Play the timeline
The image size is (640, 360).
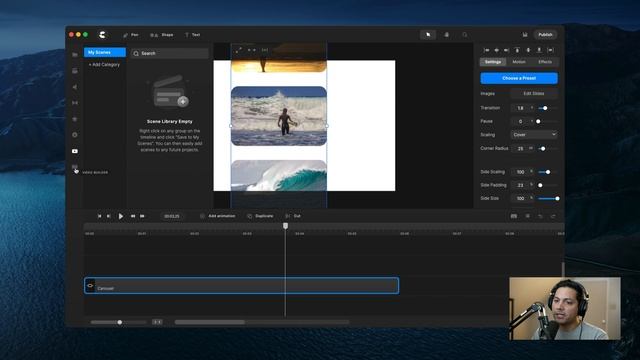[121, 216]
